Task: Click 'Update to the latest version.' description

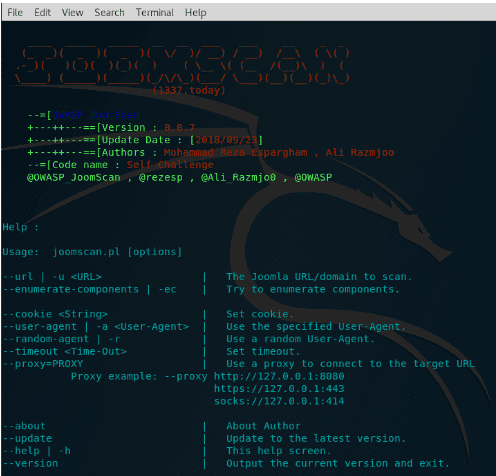Action: (316, 439)
